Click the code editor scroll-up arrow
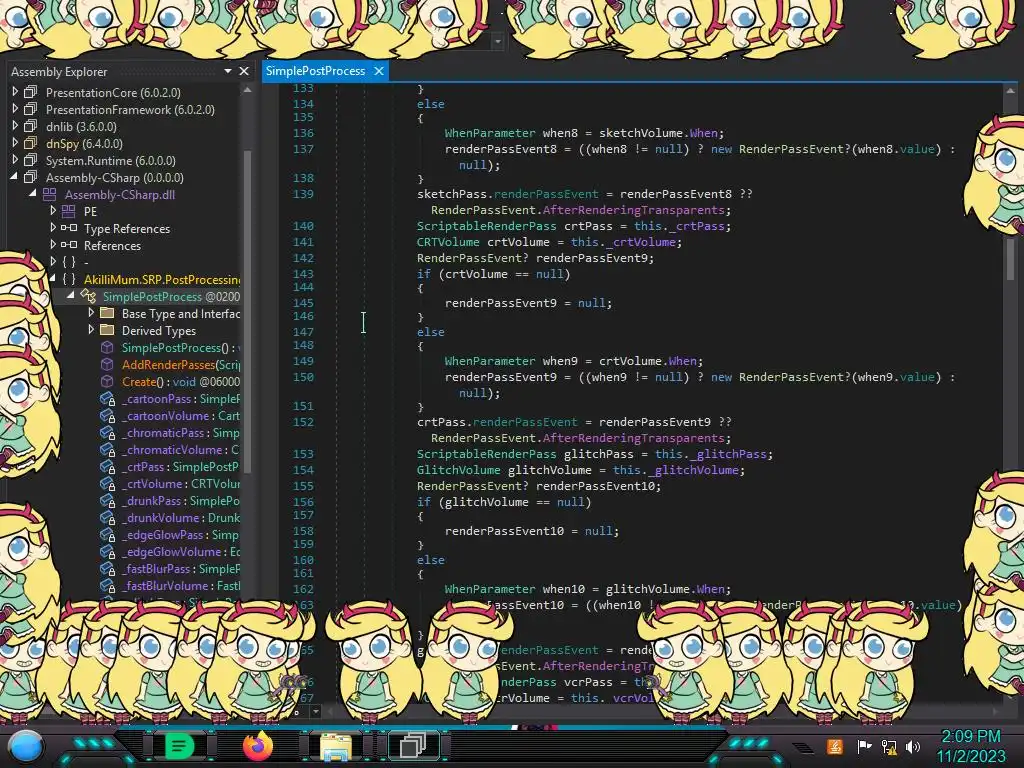Screen dimensions: 1024x768 coord(1011,91)
